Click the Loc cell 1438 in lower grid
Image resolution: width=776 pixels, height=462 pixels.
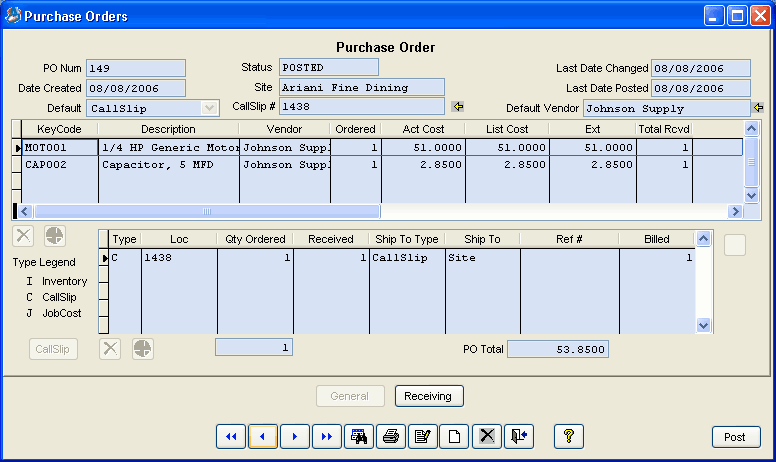coord(179,258)
